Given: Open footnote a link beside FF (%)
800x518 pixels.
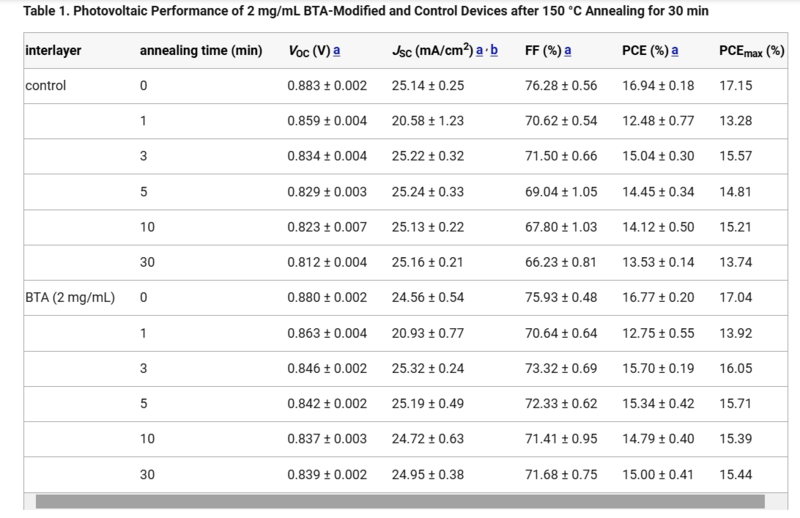Looking at the screenshot, I should click(x=568, y=51).
